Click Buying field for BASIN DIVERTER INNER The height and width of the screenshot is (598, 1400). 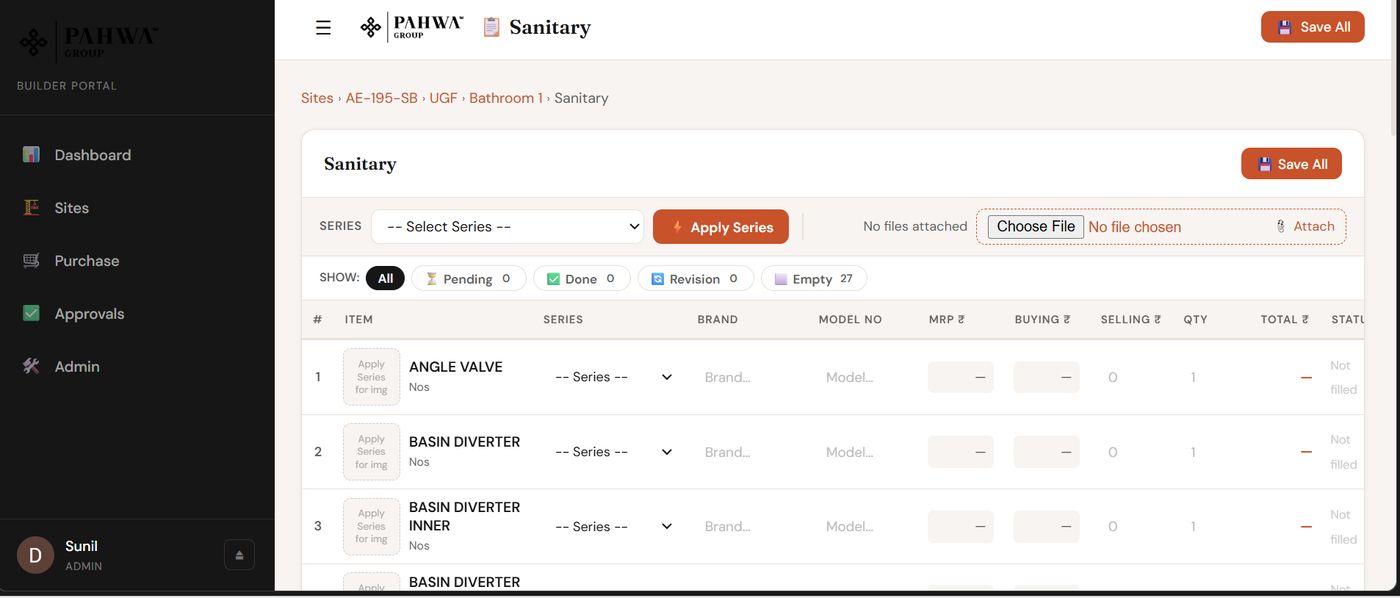[x=1047, y=527]
